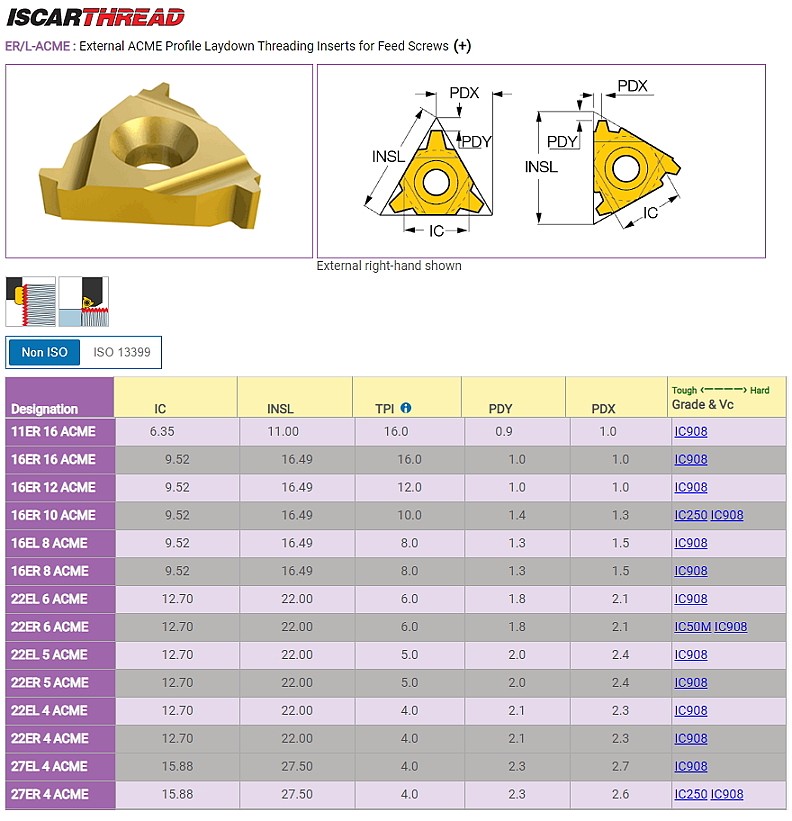Open IC908 grade for 27EL 4 ACME
Viewport: 792px width, 821px height.
tap(690, 766)
